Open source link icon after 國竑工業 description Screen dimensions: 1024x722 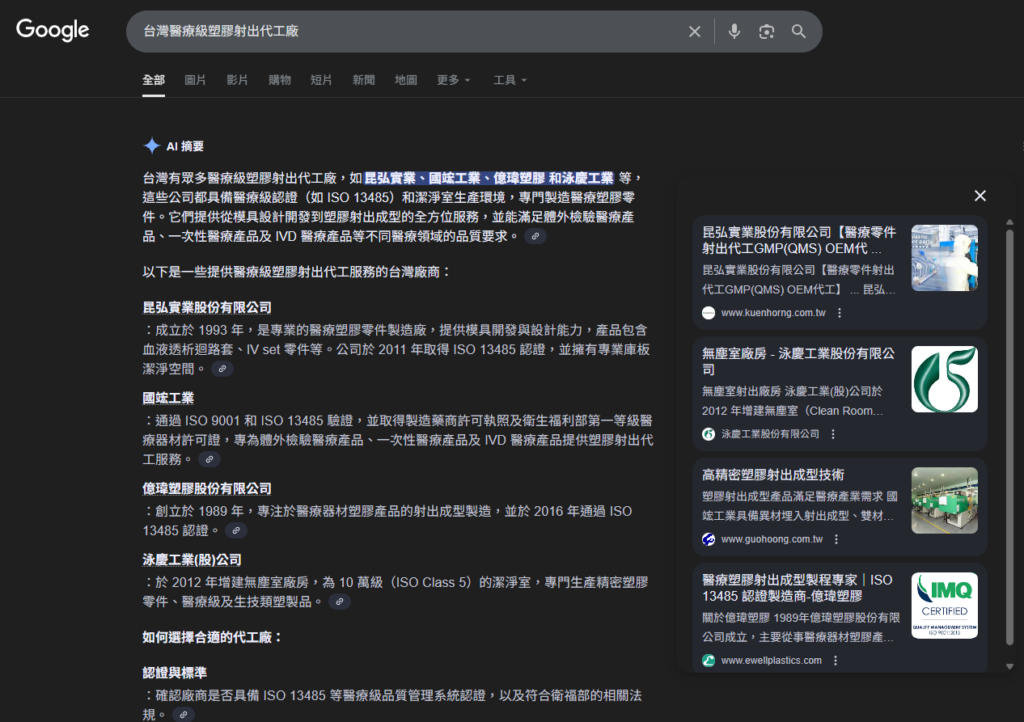(210, 460)
